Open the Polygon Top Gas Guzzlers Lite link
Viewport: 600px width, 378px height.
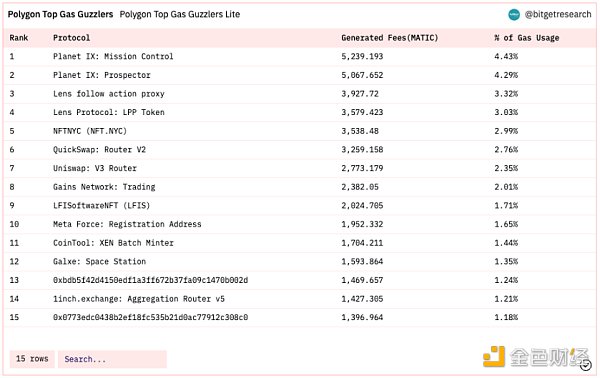(180, 15)
